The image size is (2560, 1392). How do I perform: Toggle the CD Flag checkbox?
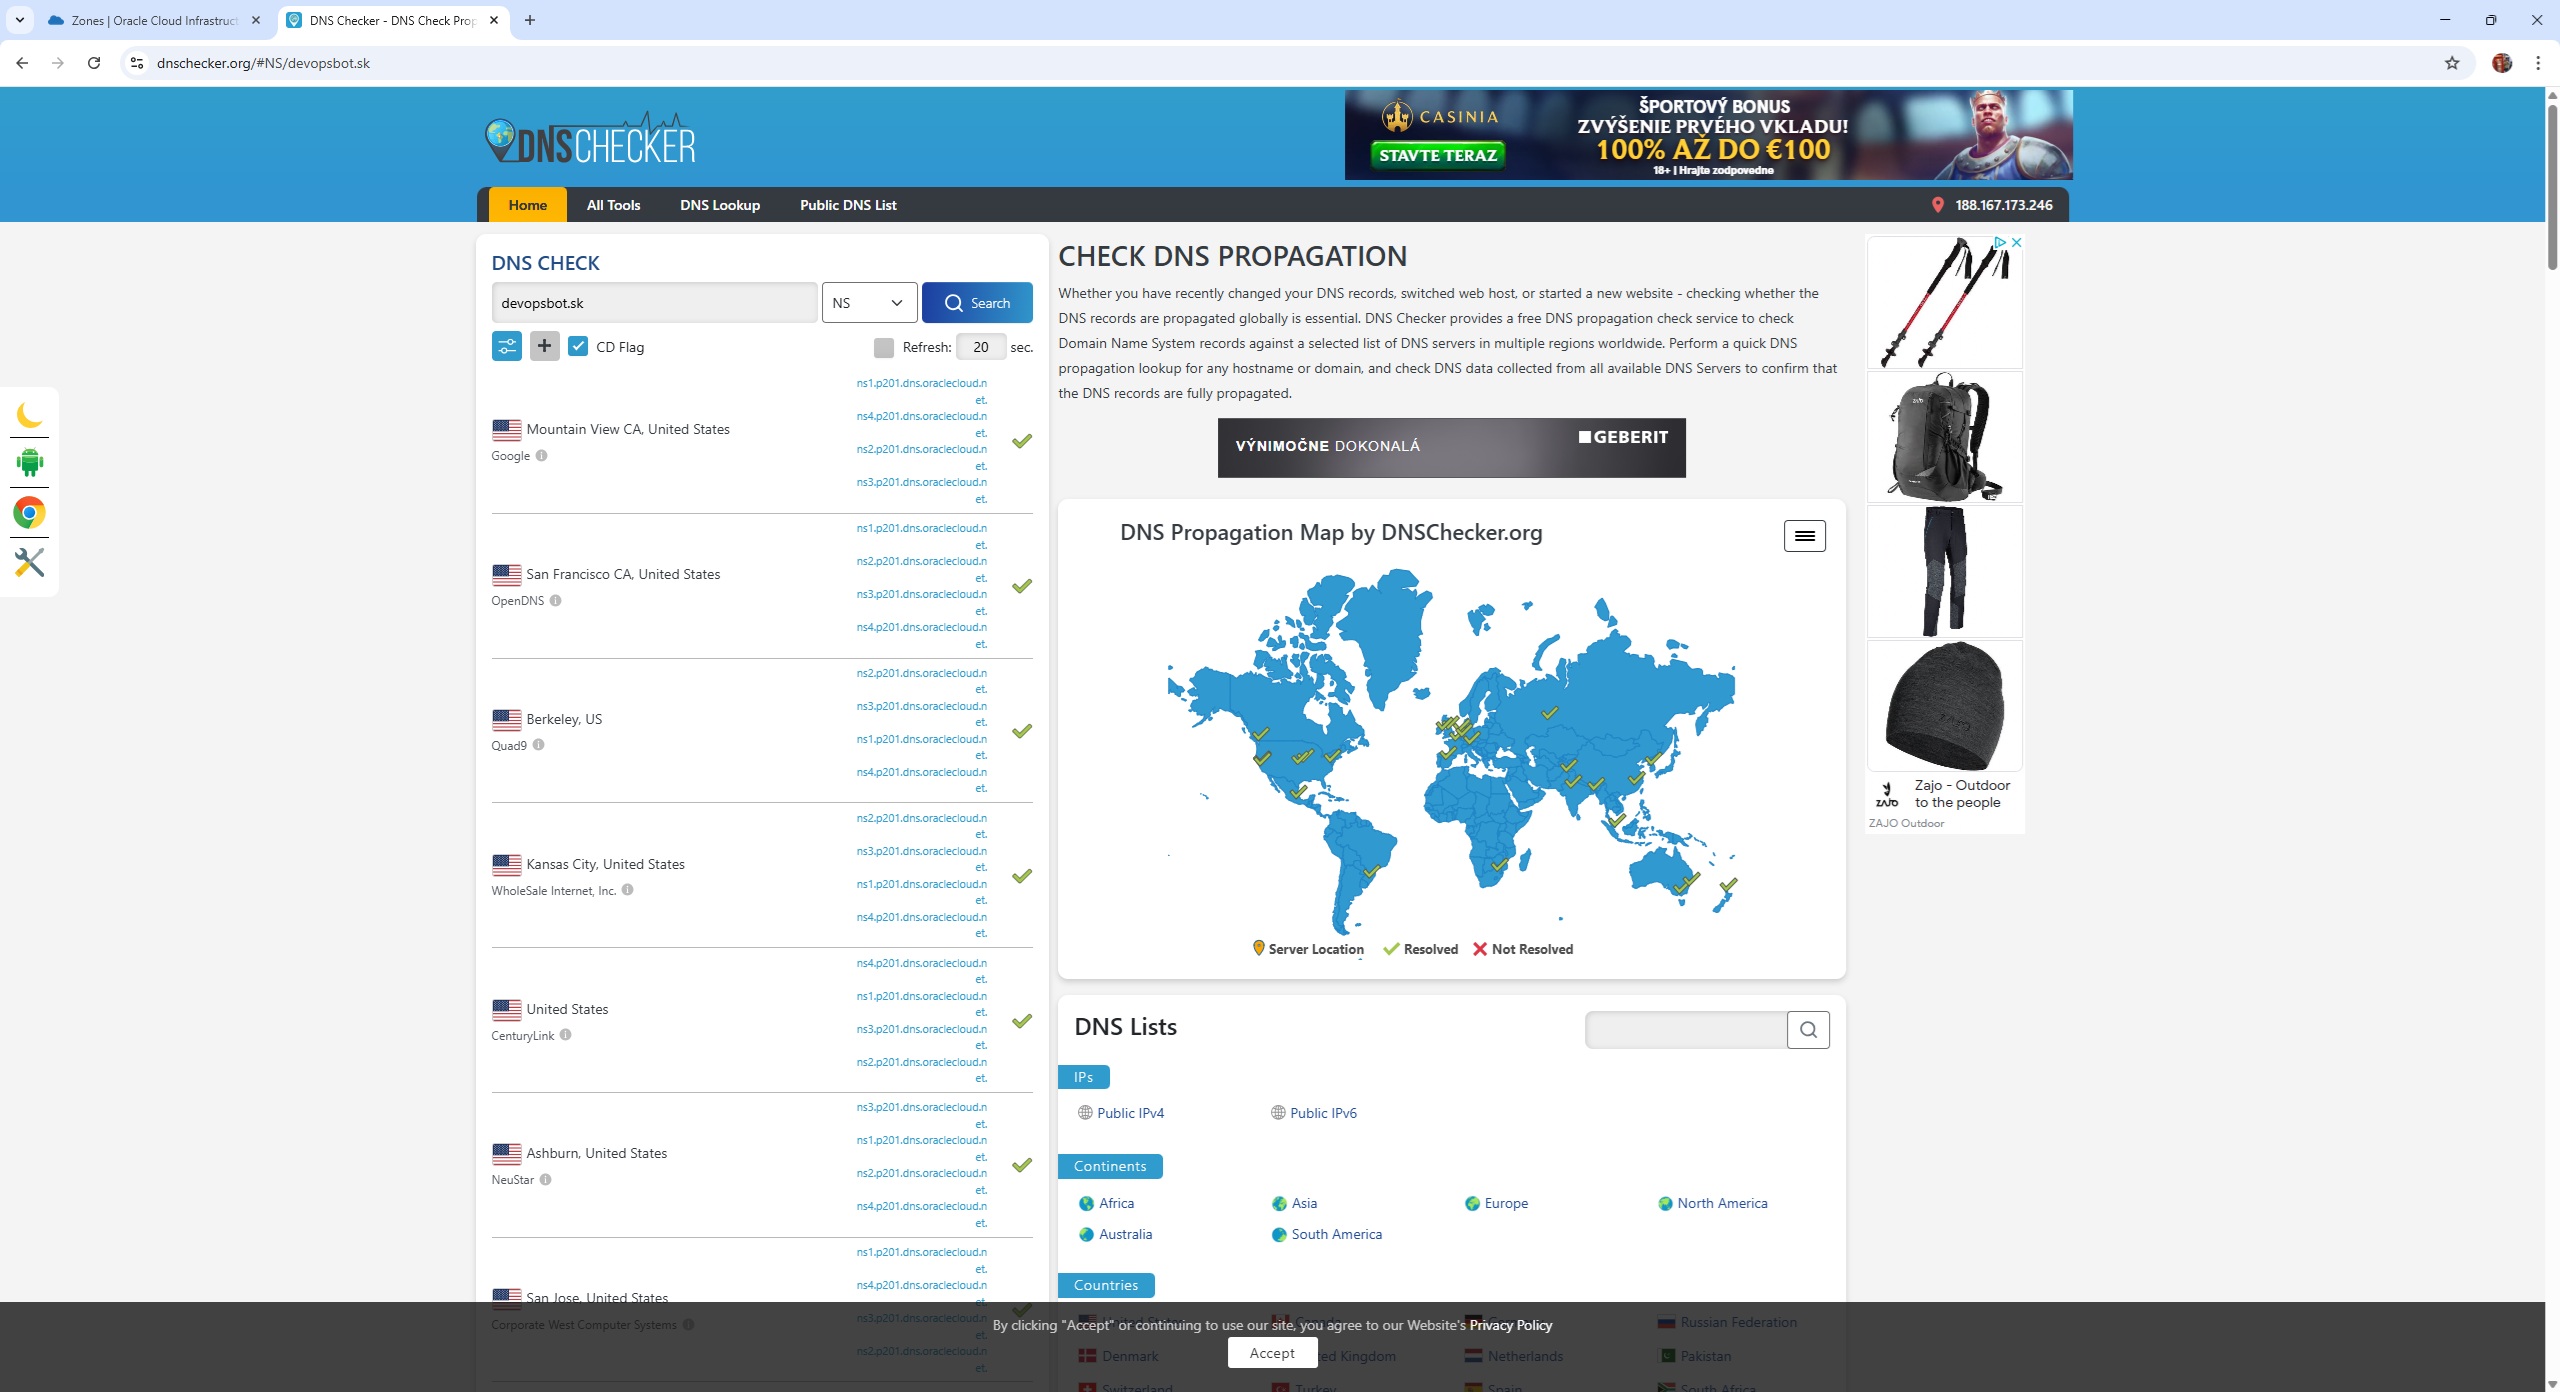click(578, 346)
